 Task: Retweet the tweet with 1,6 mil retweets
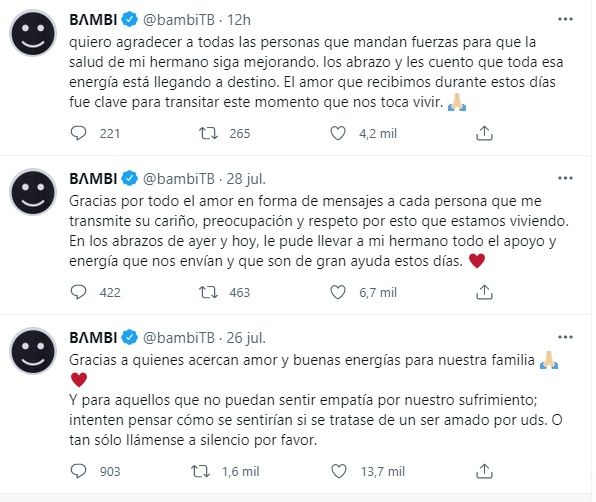(x=200, y=471)
